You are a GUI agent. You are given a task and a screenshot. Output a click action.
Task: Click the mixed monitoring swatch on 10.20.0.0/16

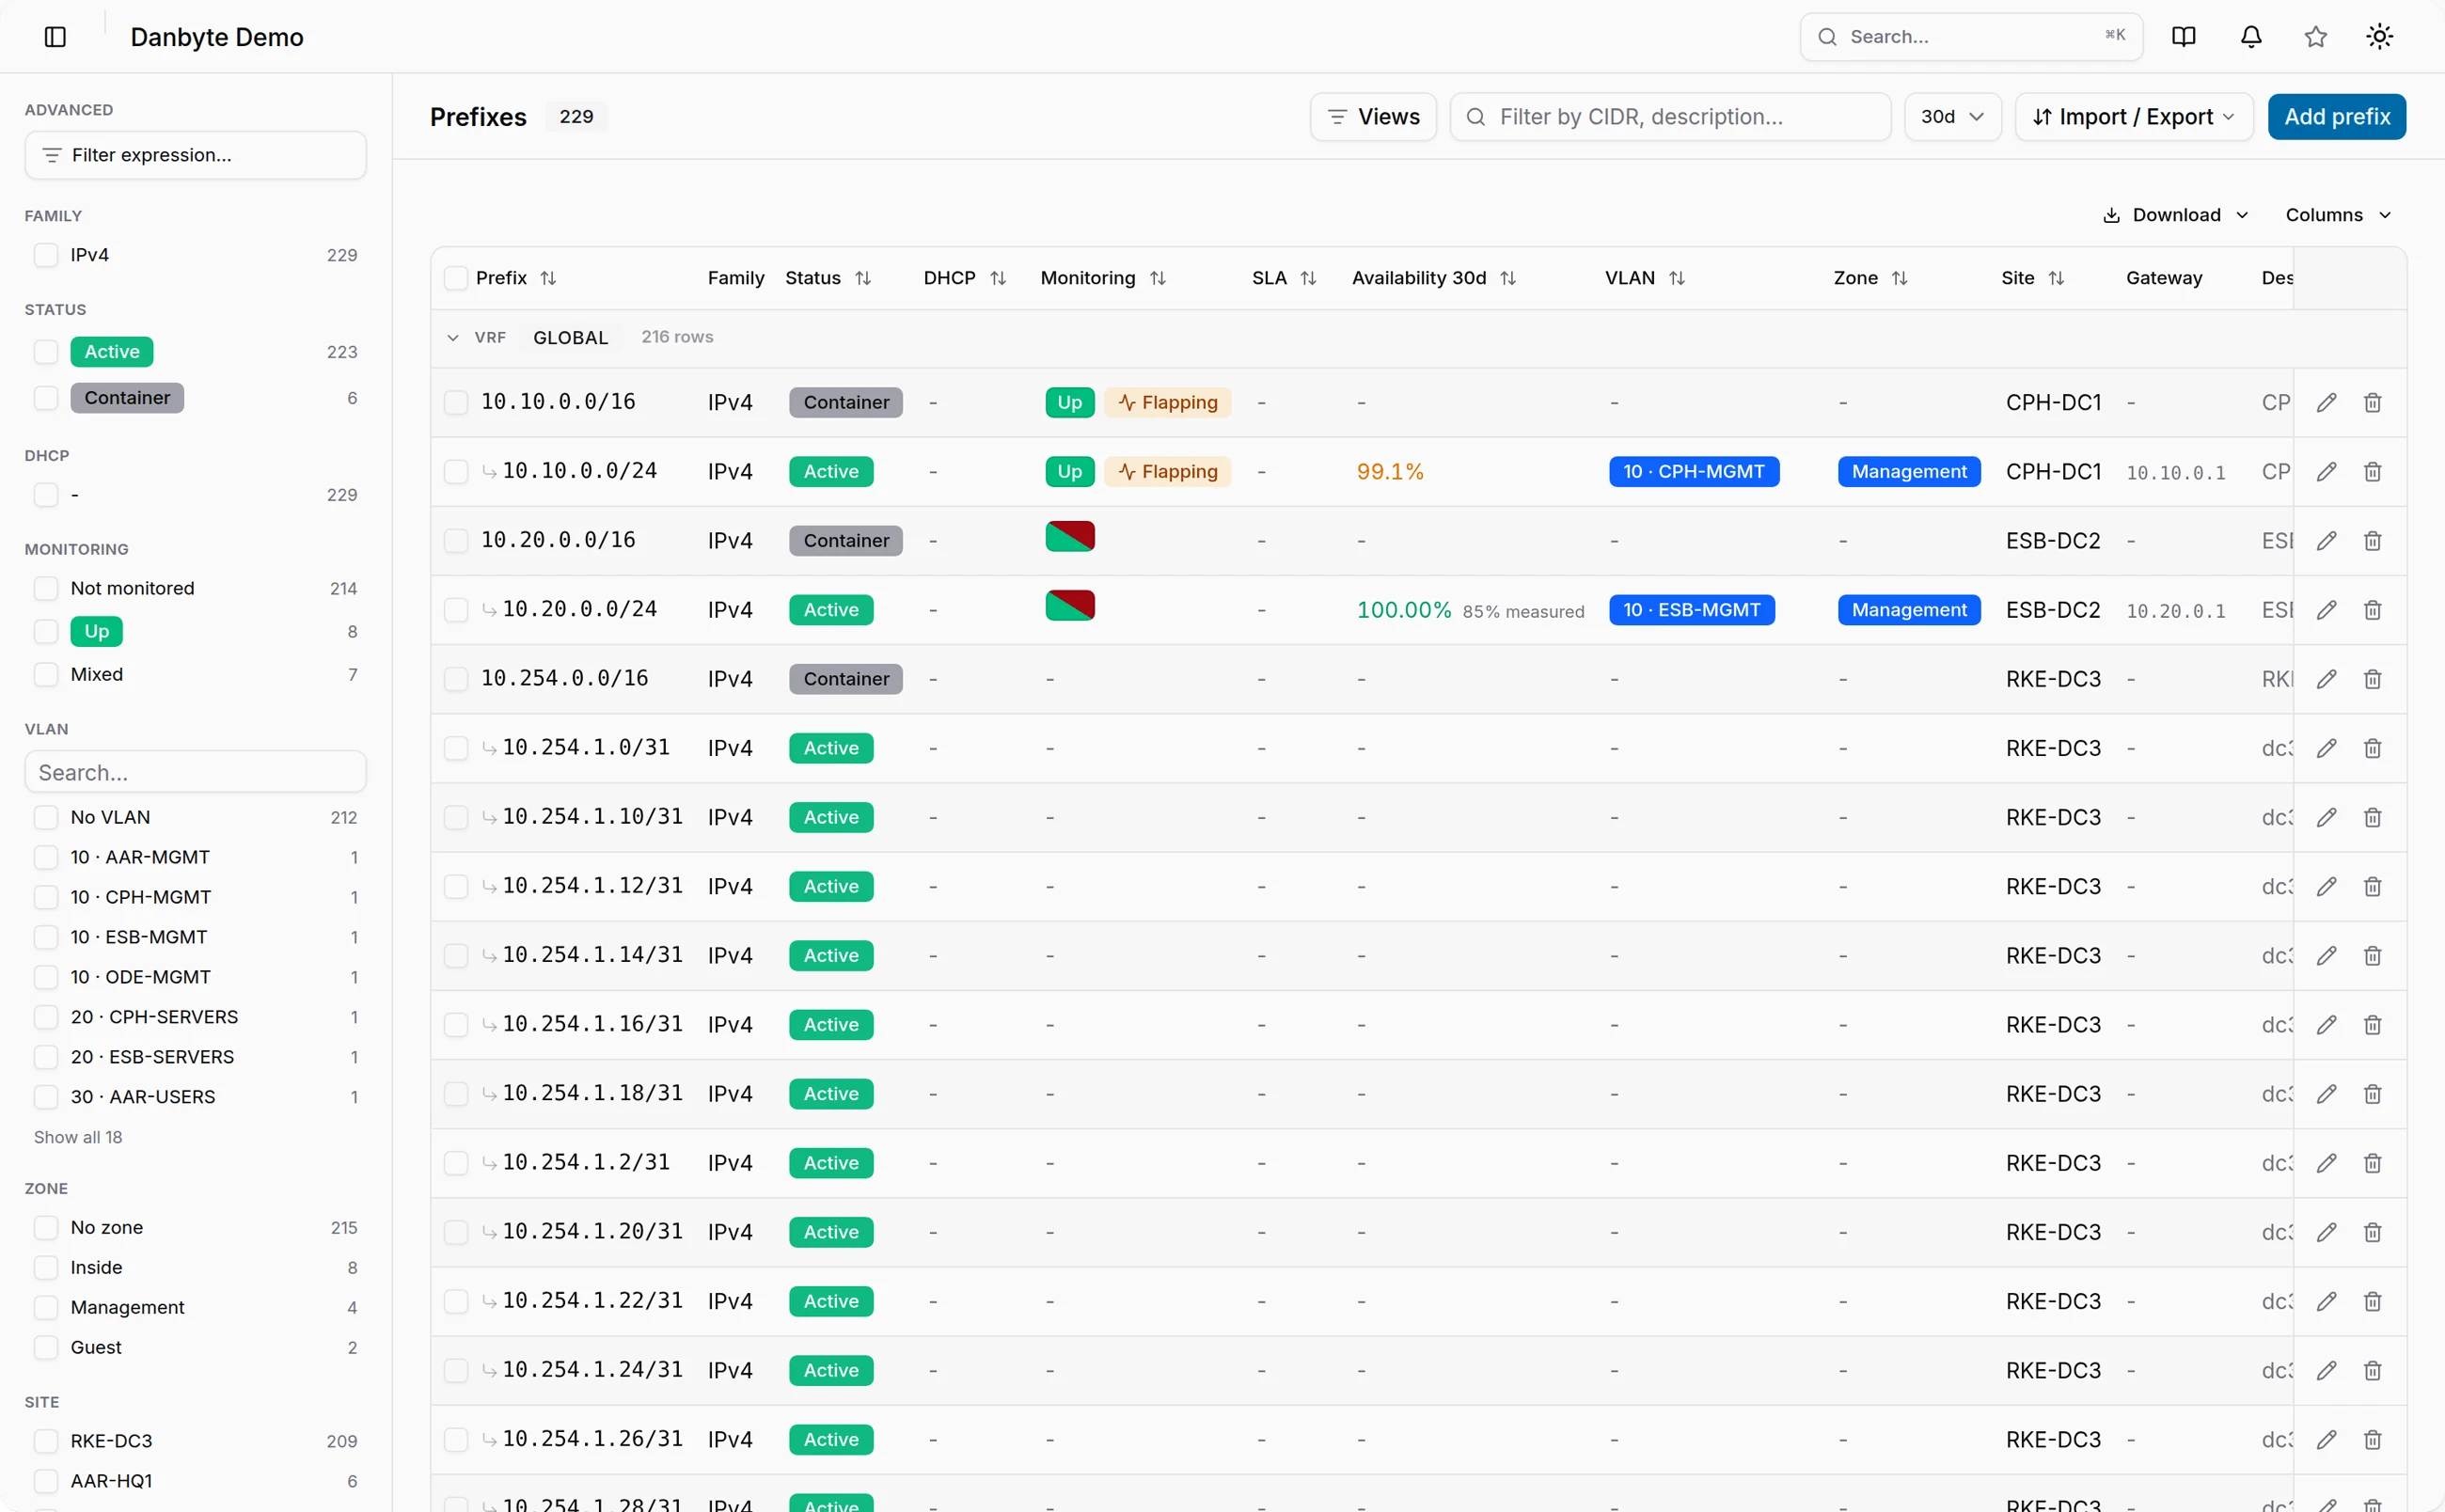tap(1070, 537)
